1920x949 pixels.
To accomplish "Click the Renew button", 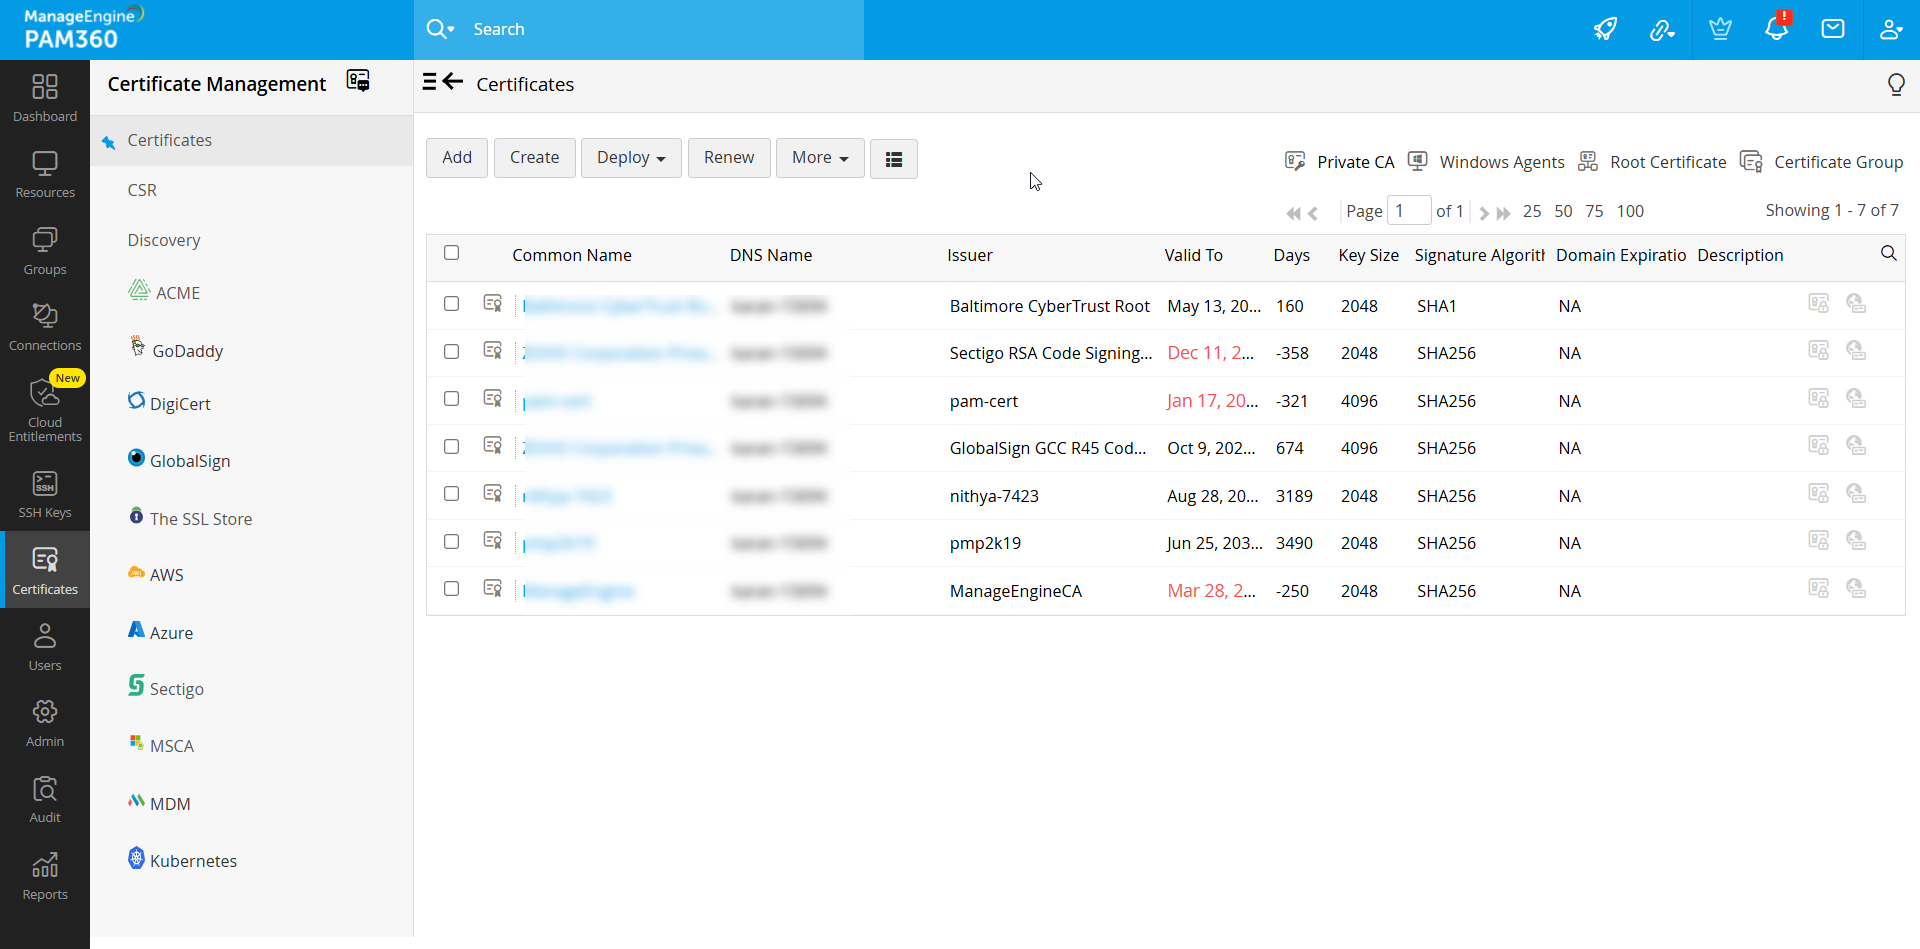I will 729,158.
